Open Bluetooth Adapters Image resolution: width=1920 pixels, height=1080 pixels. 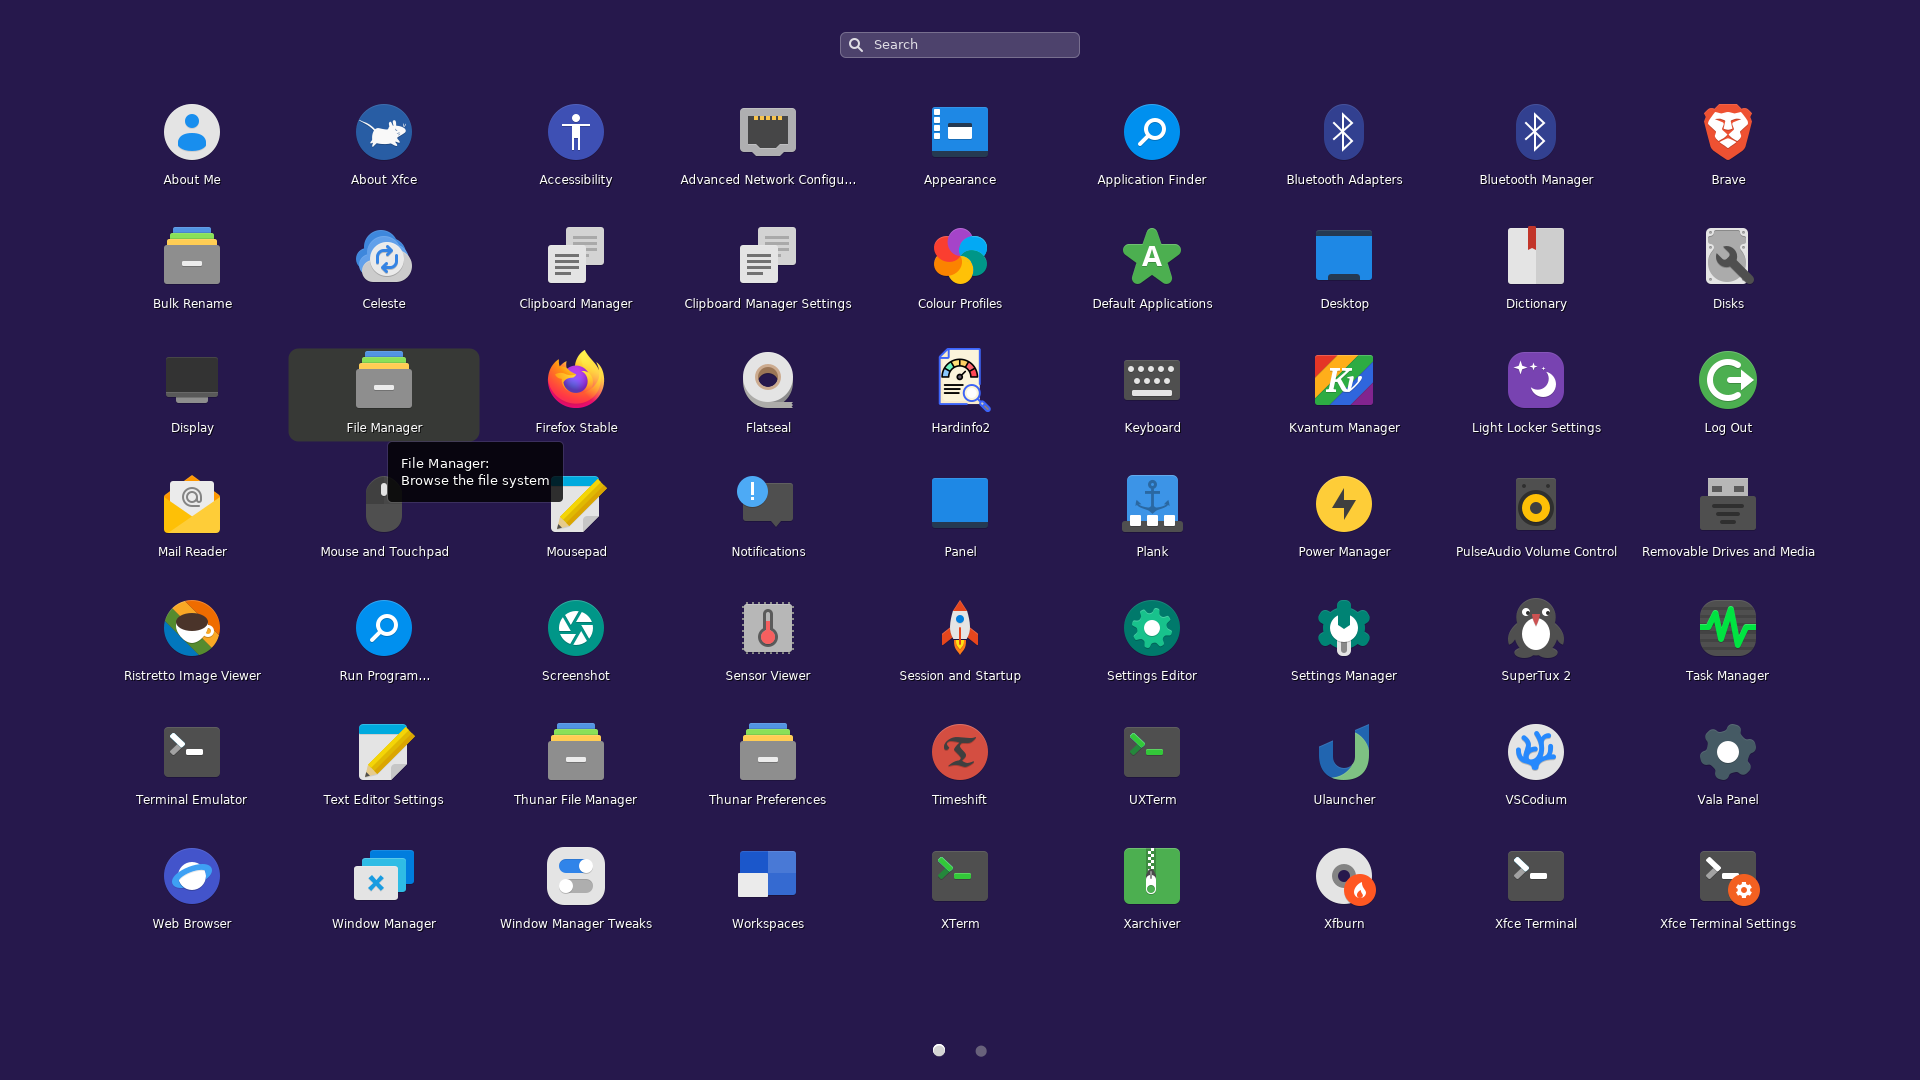(1344, 146)
